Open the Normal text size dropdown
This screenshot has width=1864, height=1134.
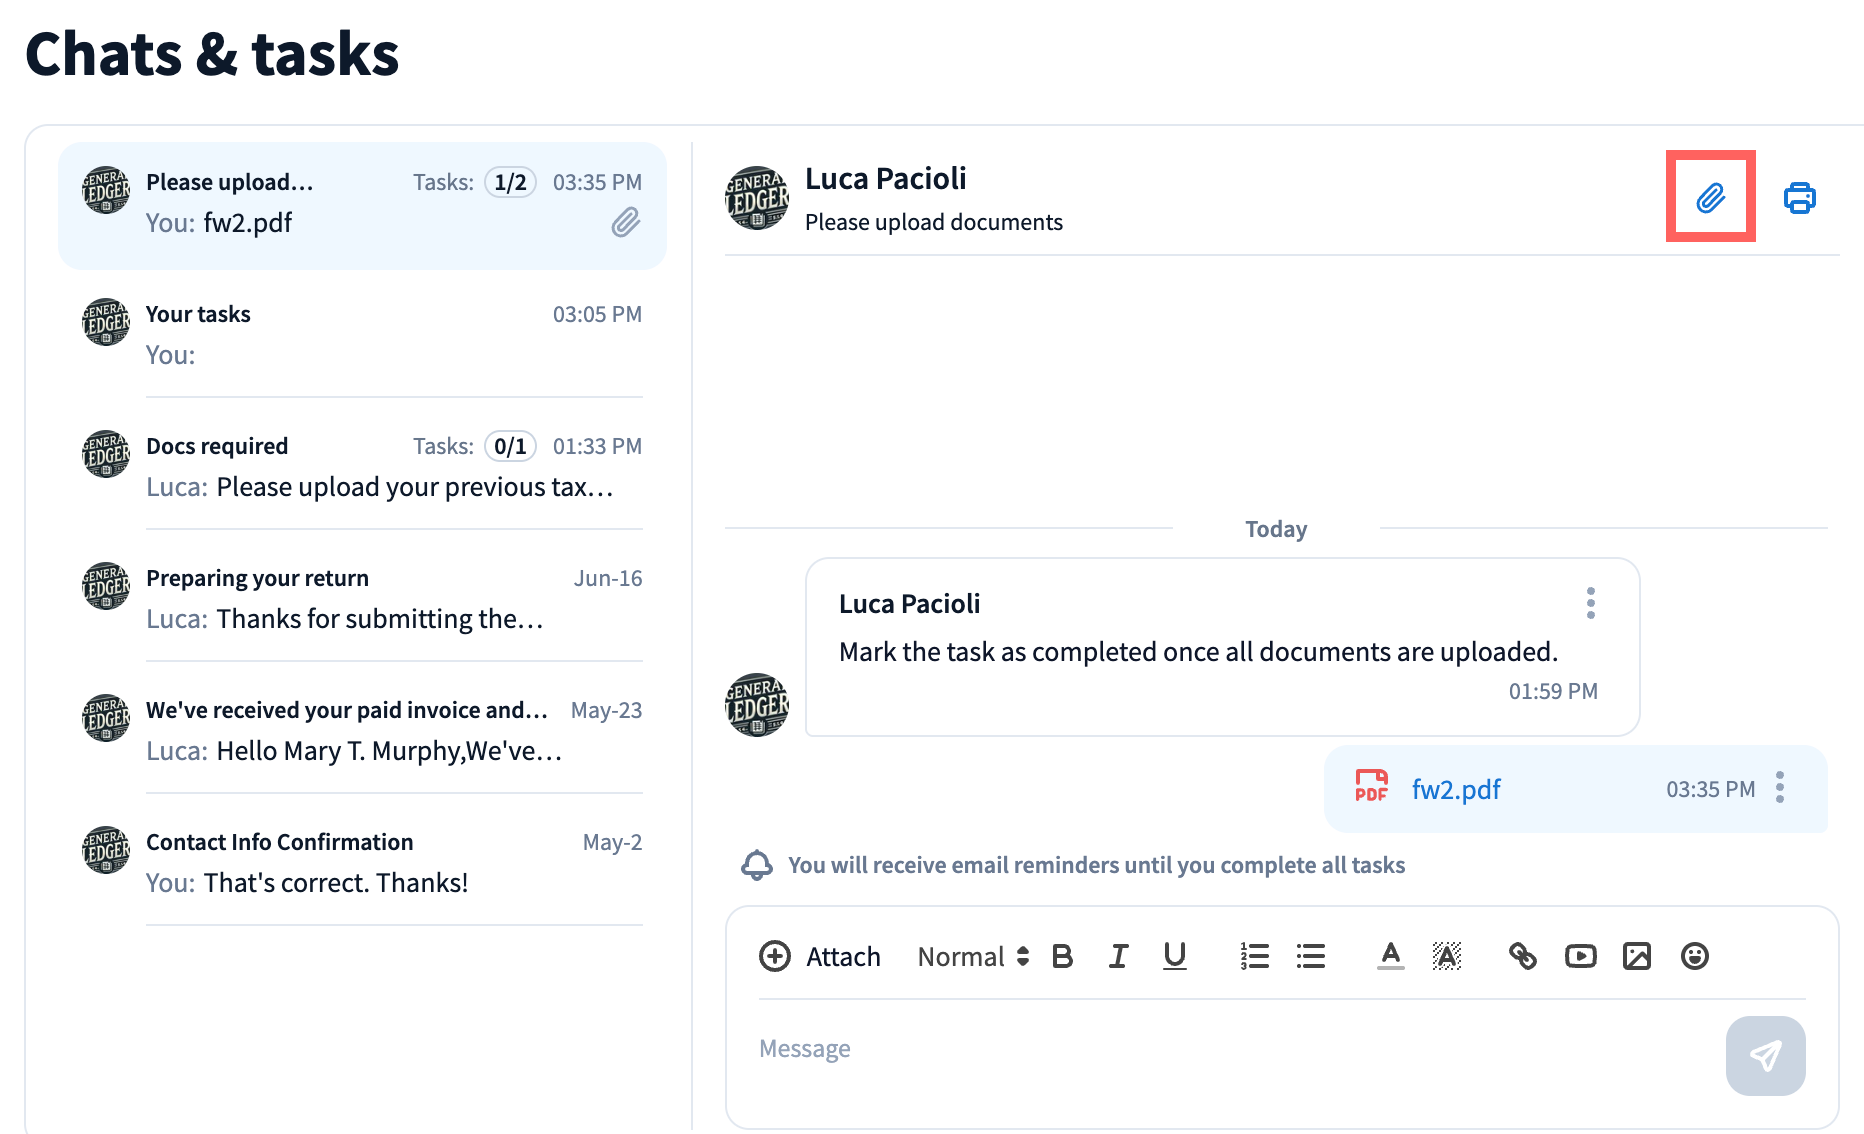(x=973, y=957)
